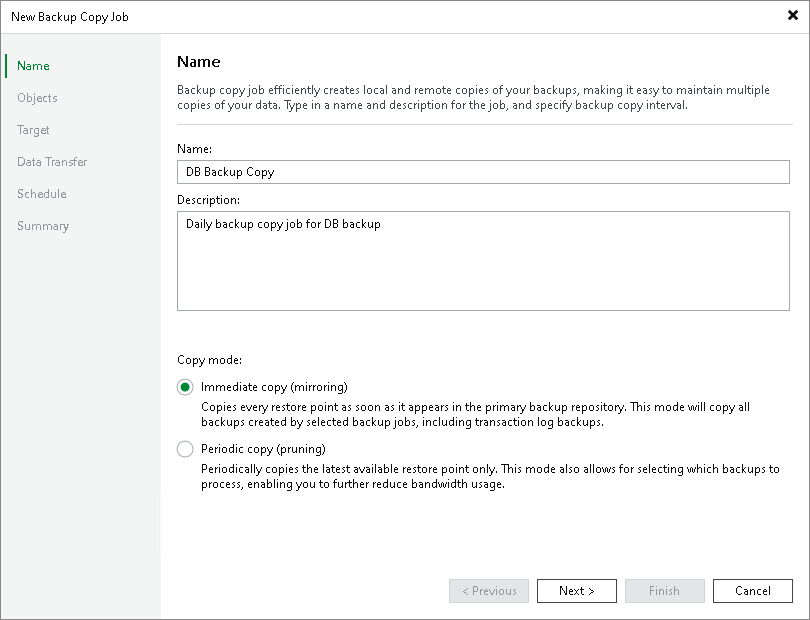Open the Schedule step
810x620 pixels.
click(x=41, y=193)
